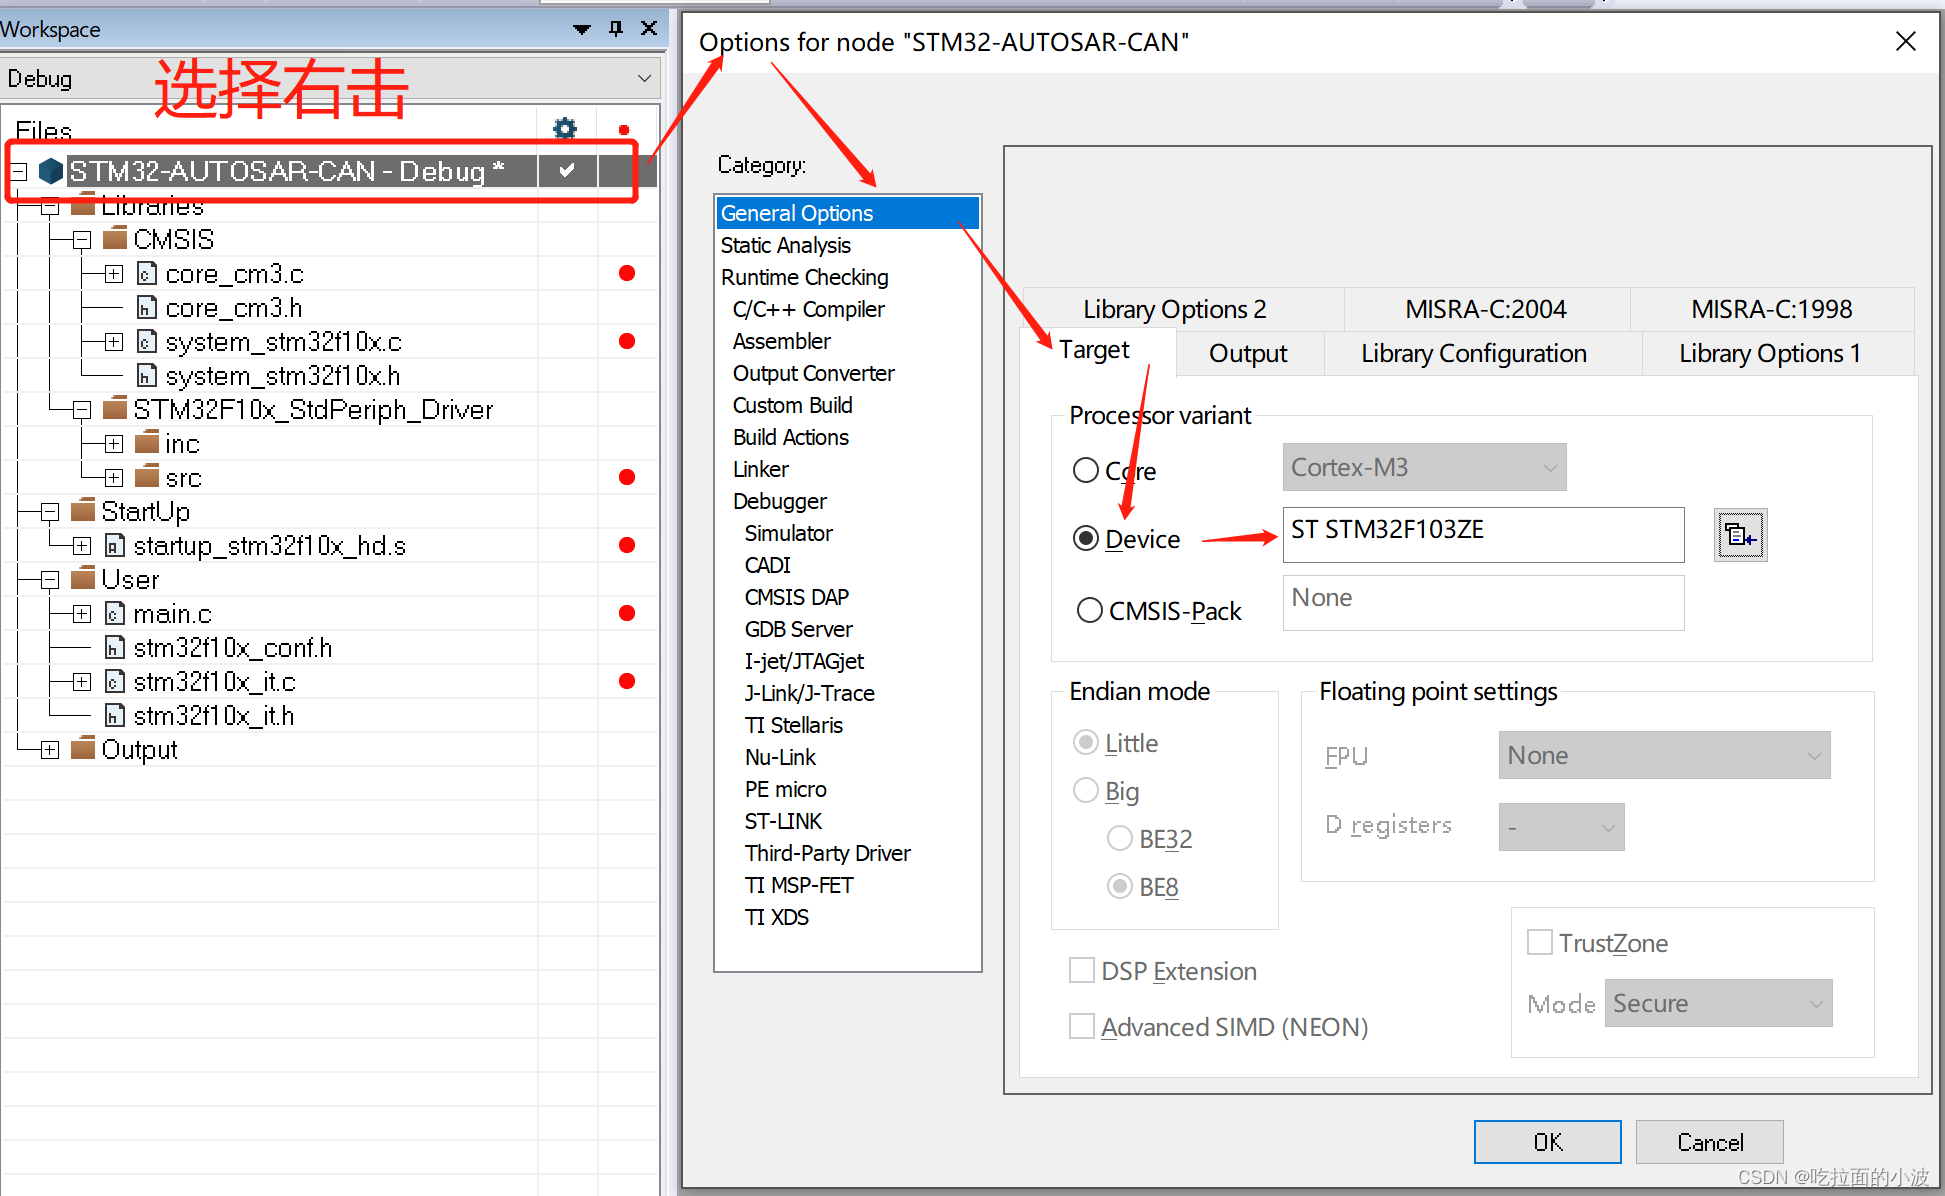Screen dimensions: 1945x1196
Task: Click the startup_stm32f10x_hd.s file icon
Action: click(x=115, y=545)
